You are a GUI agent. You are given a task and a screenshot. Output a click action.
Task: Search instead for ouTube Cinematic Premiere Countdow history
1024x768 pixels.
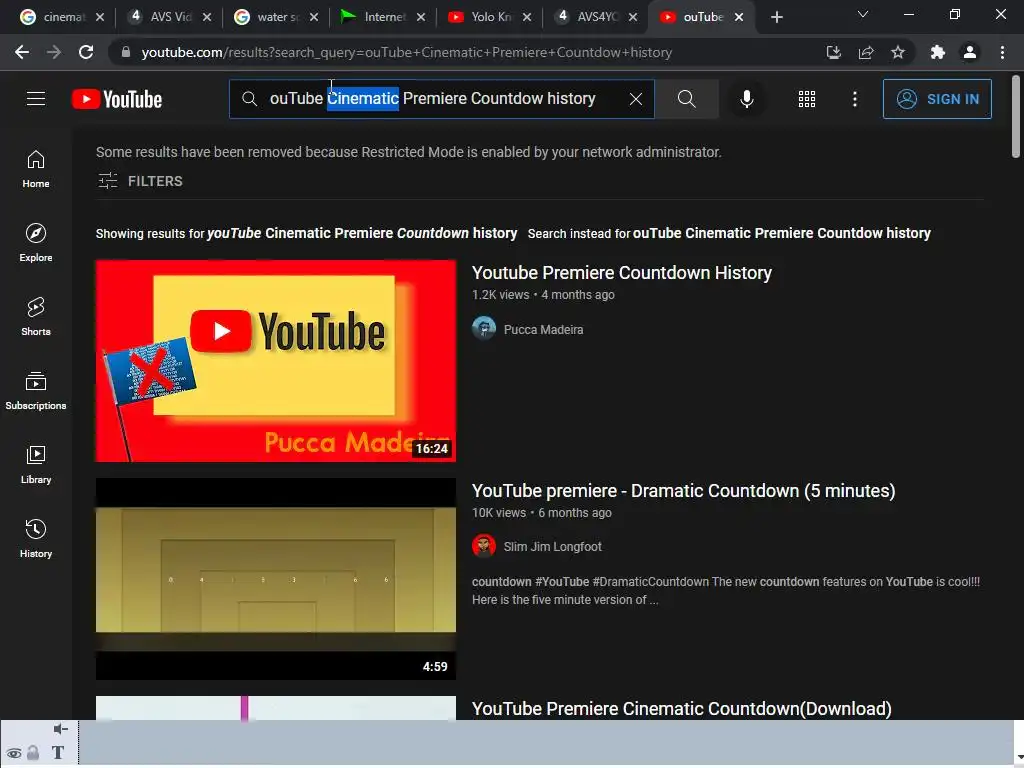(782, 233)
